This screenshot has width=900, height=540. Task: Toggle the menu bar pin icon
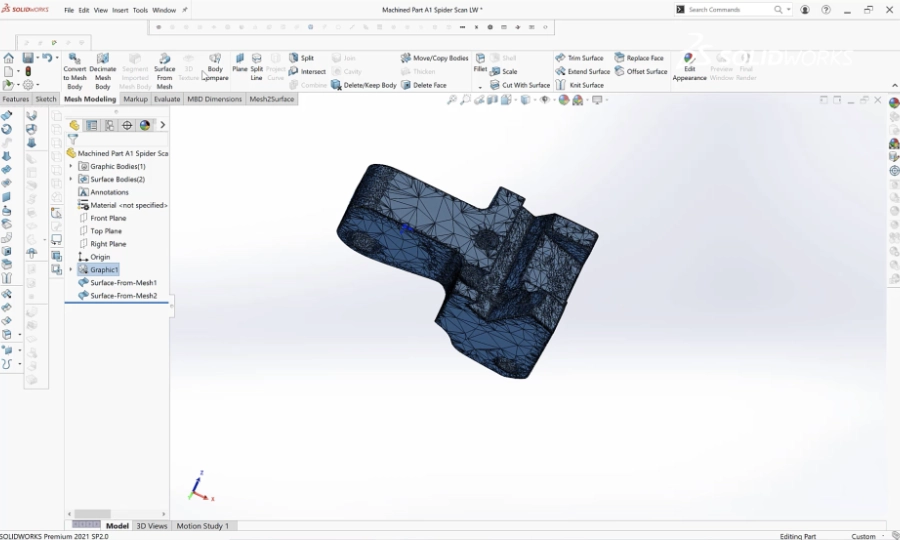pos(185,10)
